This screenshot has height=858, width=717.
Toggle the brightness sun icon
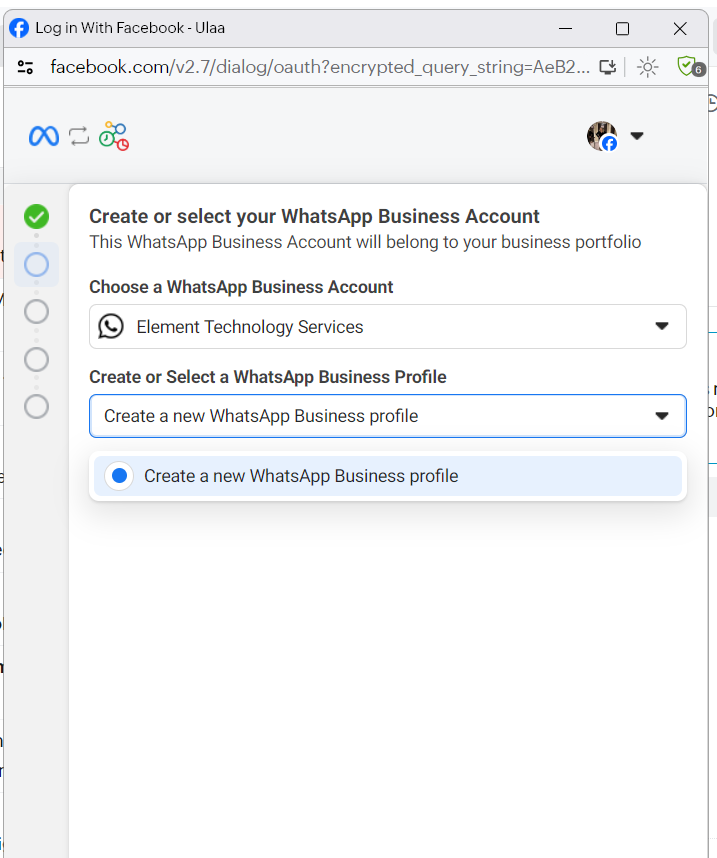[647, 67]
